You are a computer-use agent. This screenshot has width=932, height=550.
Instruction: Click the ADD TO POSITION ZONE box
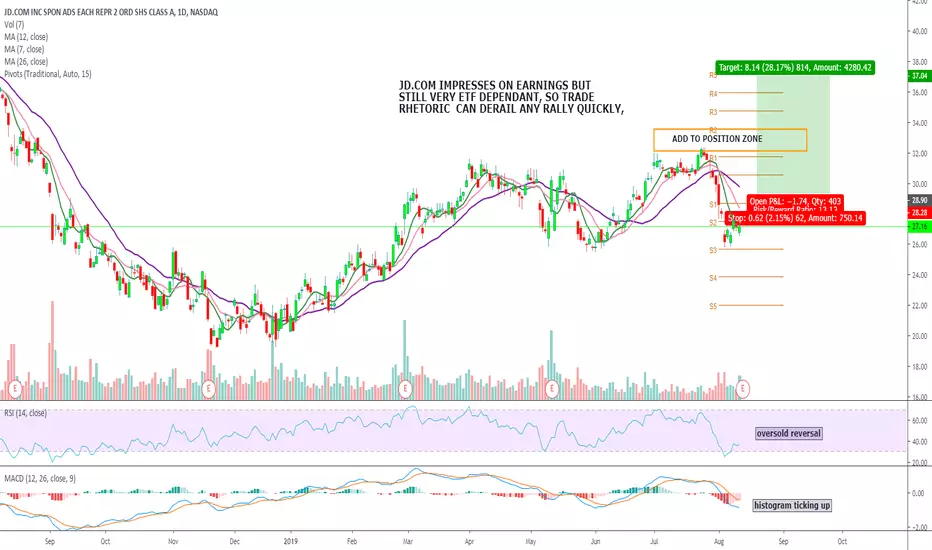click(731, 140)
